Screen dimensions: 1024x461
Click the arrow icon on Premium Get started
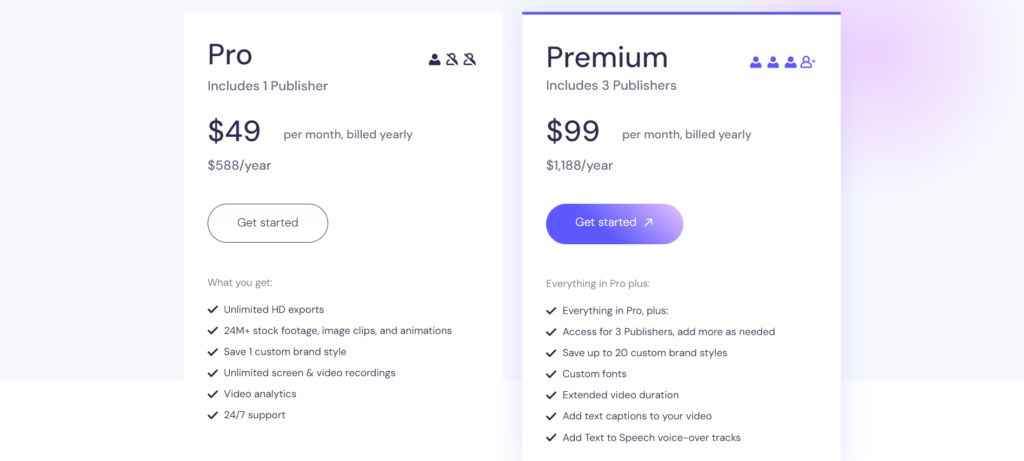point(648,223)
